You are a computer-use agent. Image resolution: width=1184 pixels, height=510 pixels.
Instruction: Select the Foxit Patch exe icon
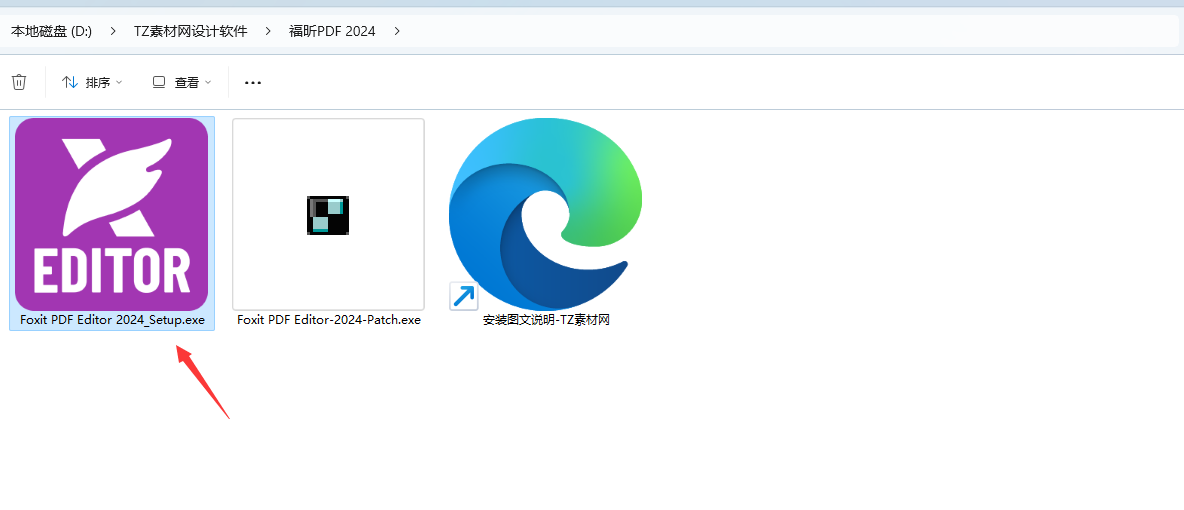tap(328, 215)
